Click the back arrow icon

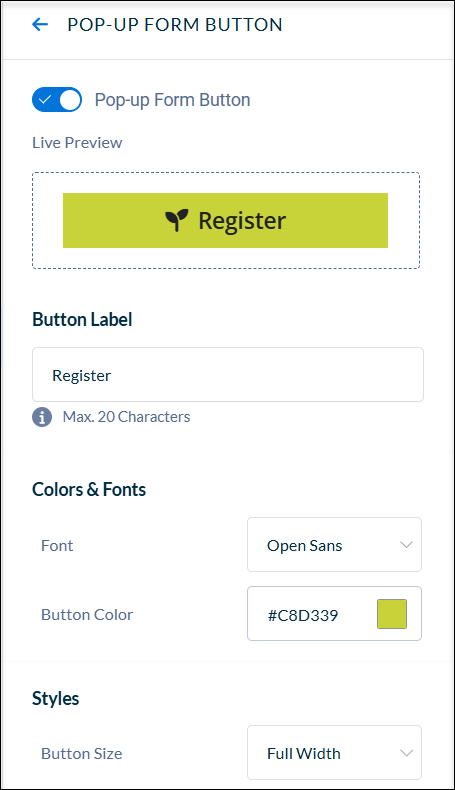point(40,24)
